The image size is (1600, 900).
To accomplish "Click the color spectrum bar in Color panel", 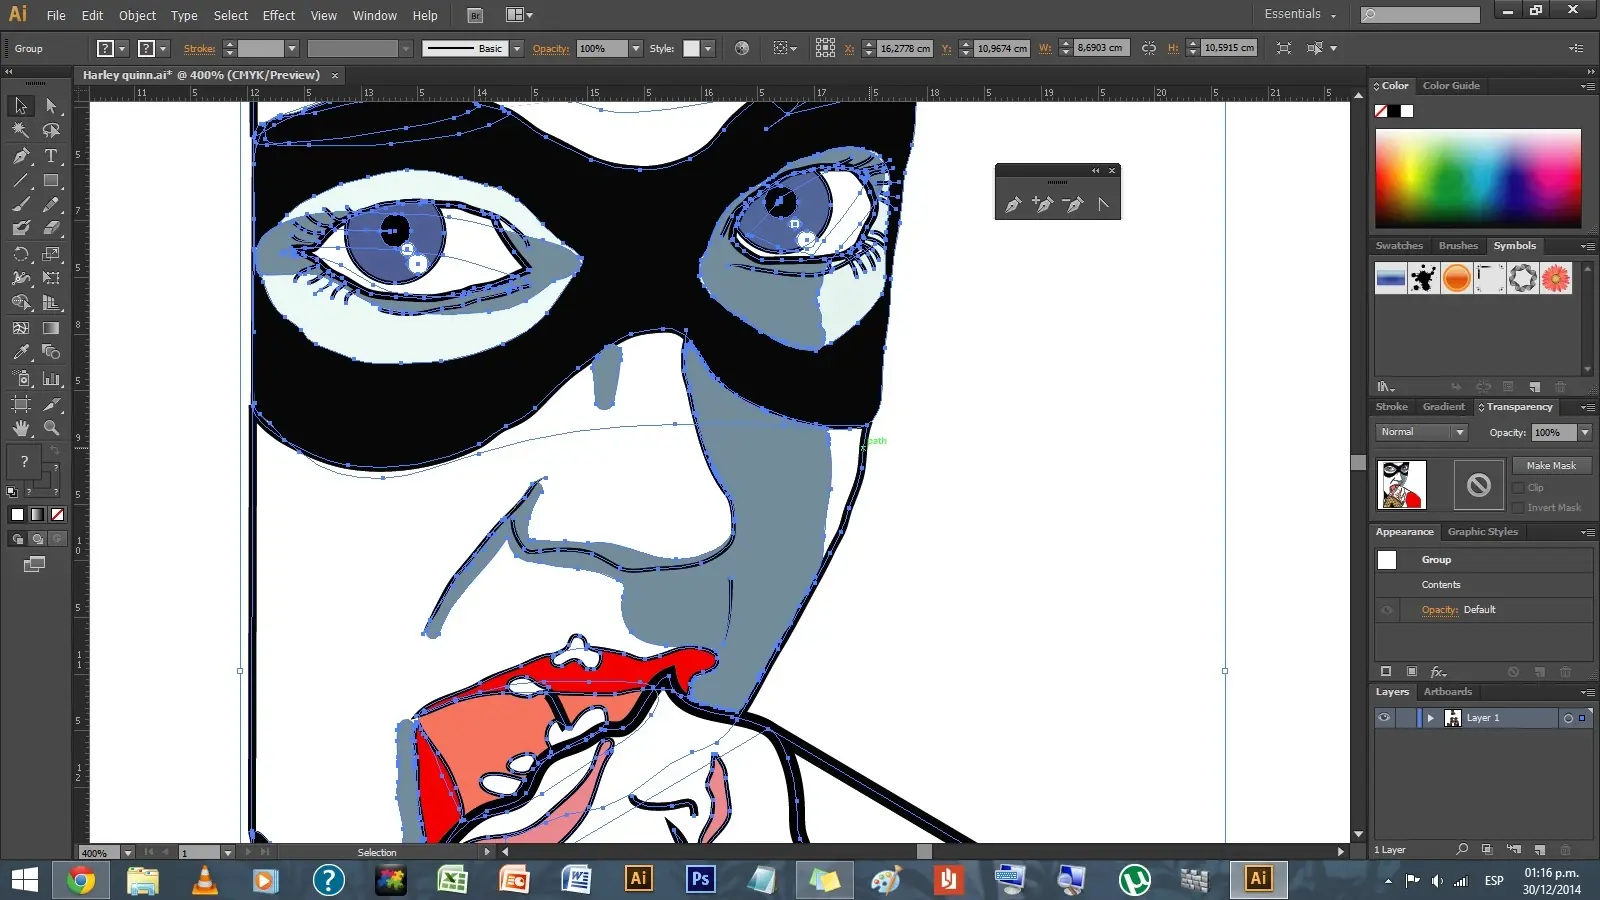I will [1478, 178].
